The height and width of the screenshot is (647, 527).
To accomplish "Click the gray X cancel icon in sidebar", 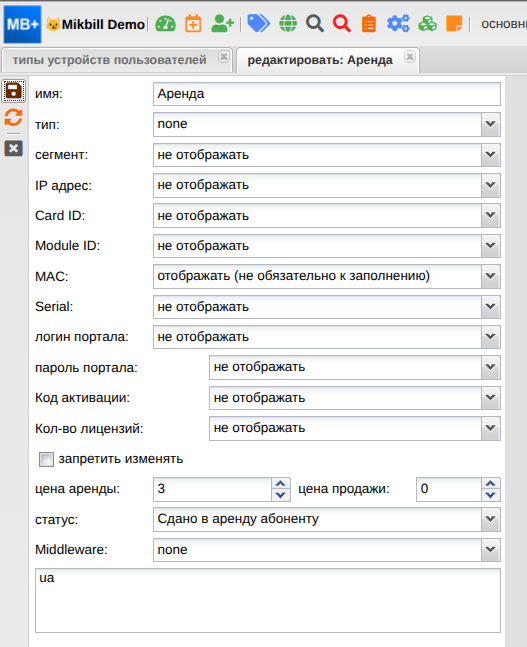I will tap(14, 148).
